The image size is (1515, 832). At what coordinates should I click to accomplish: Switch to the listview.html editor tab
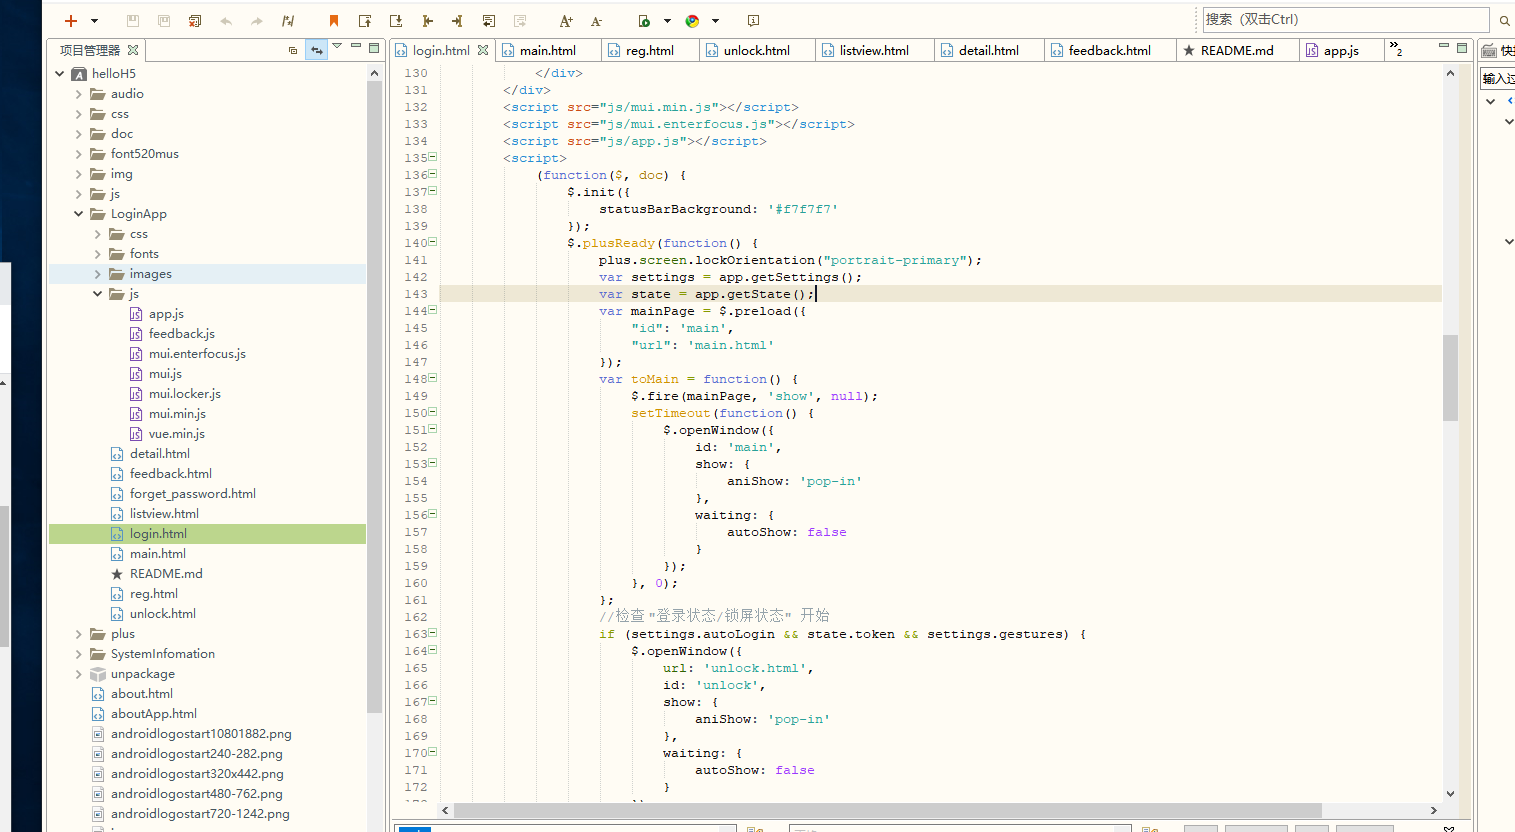click(874, 50)
